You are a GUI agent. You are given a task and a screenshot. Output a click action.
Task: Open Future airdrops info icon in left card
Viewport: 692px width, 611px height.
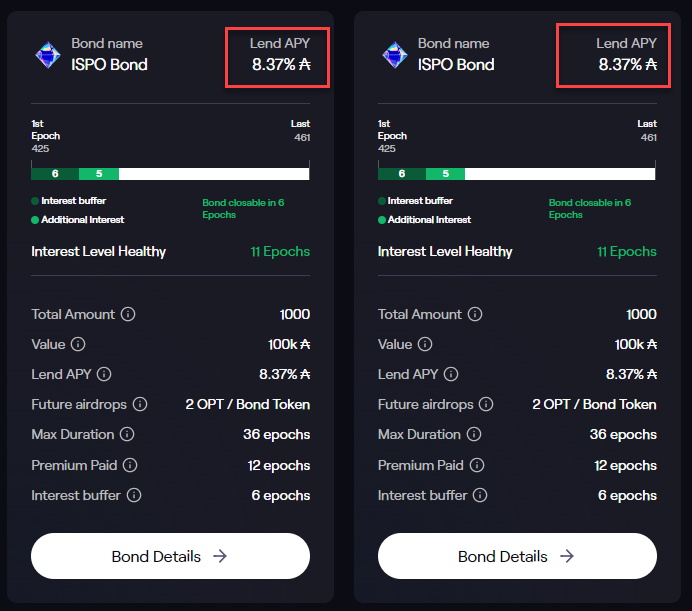click(x=140, y=404)
